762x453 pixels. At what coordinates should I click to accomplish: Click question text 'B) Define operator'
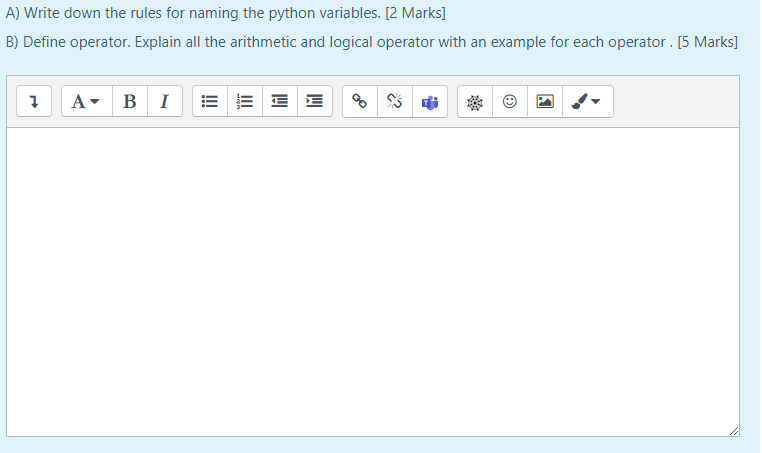(x=68, y=42)
